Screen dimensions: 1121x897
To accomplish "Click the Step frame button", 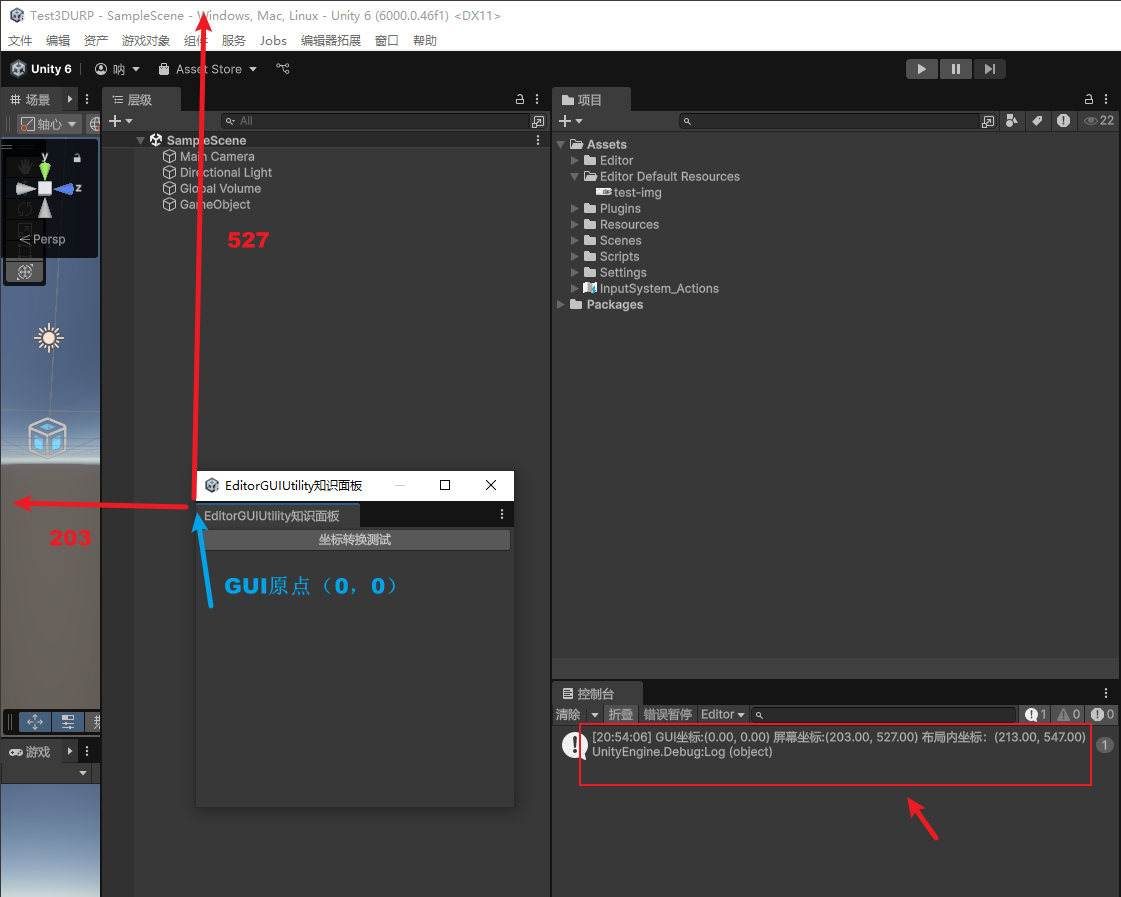I will pyautogui.click(x=989, y=69).
